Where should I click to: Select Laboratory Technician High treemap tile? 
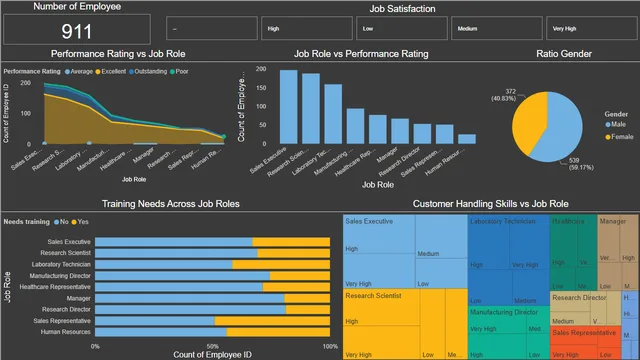pyautogui.click(x=489, y=242)
